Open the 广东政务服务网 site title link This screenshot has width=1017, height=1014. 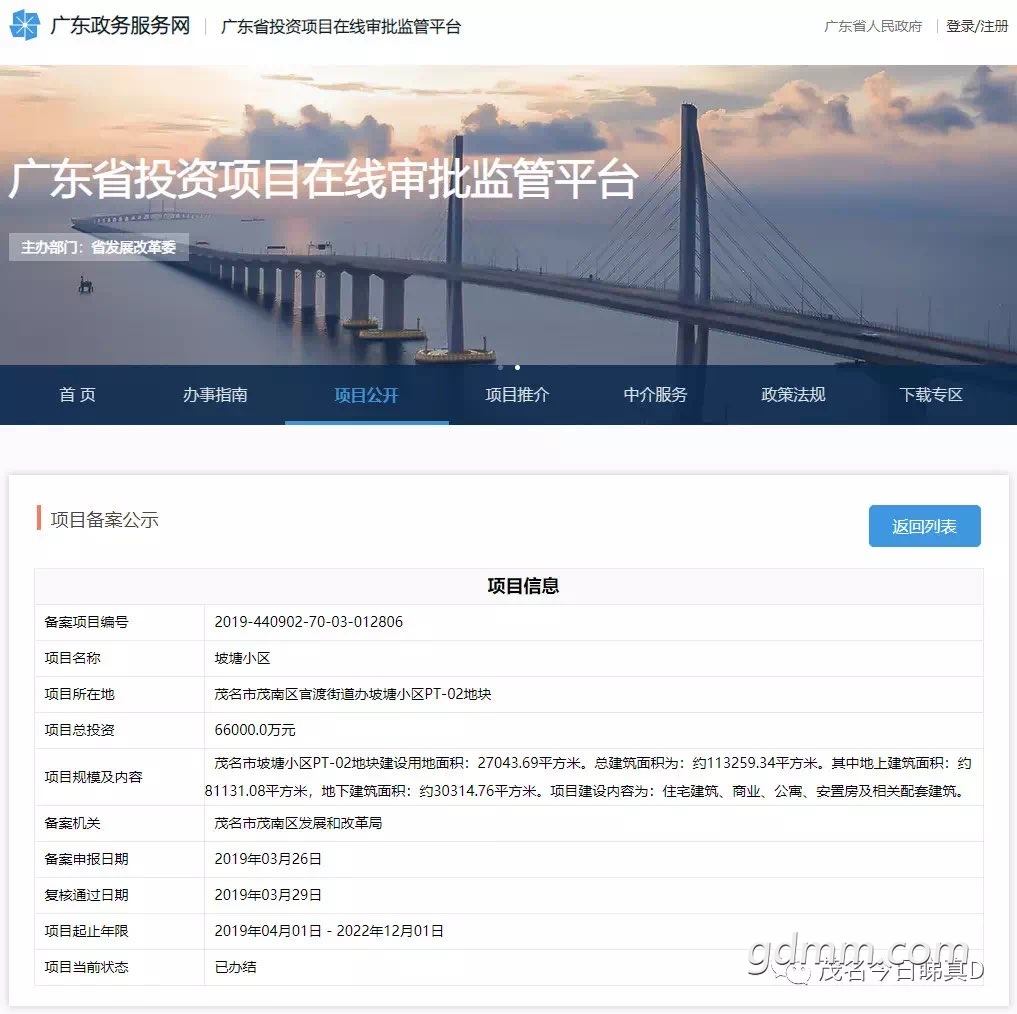click(120, 26)
